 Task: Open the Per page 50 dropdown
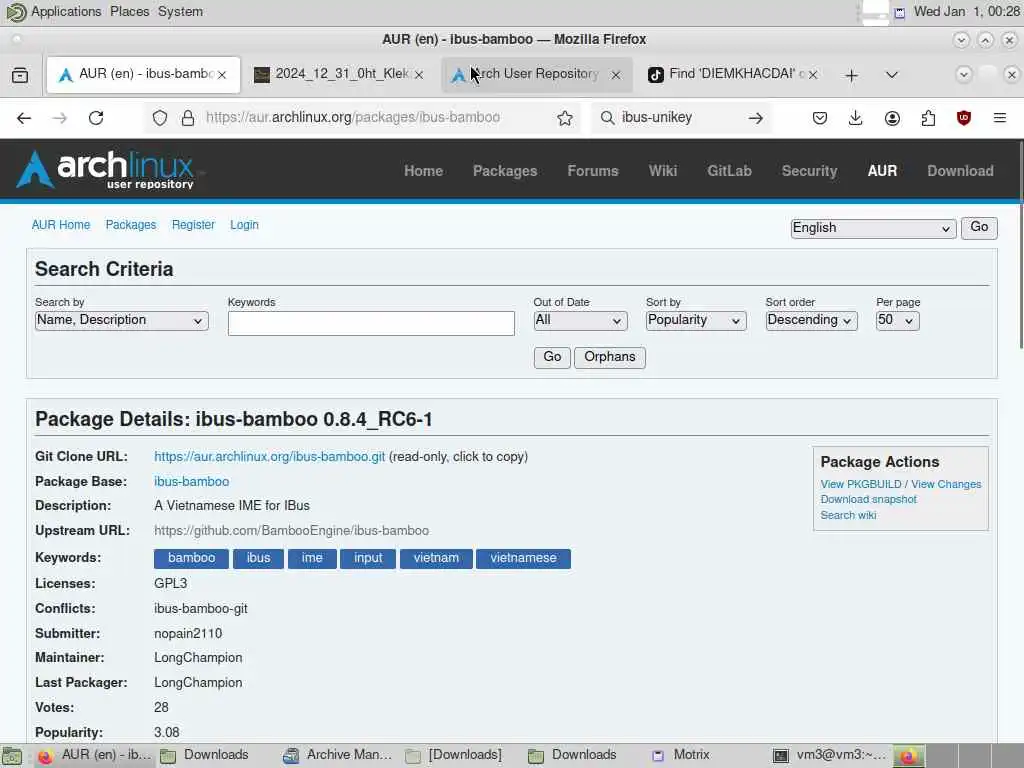click(897, 321)
